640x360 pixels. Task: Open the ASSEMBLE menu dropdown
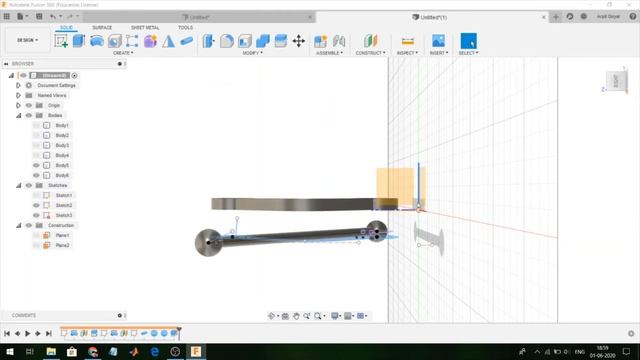click(x=329, y=53)
